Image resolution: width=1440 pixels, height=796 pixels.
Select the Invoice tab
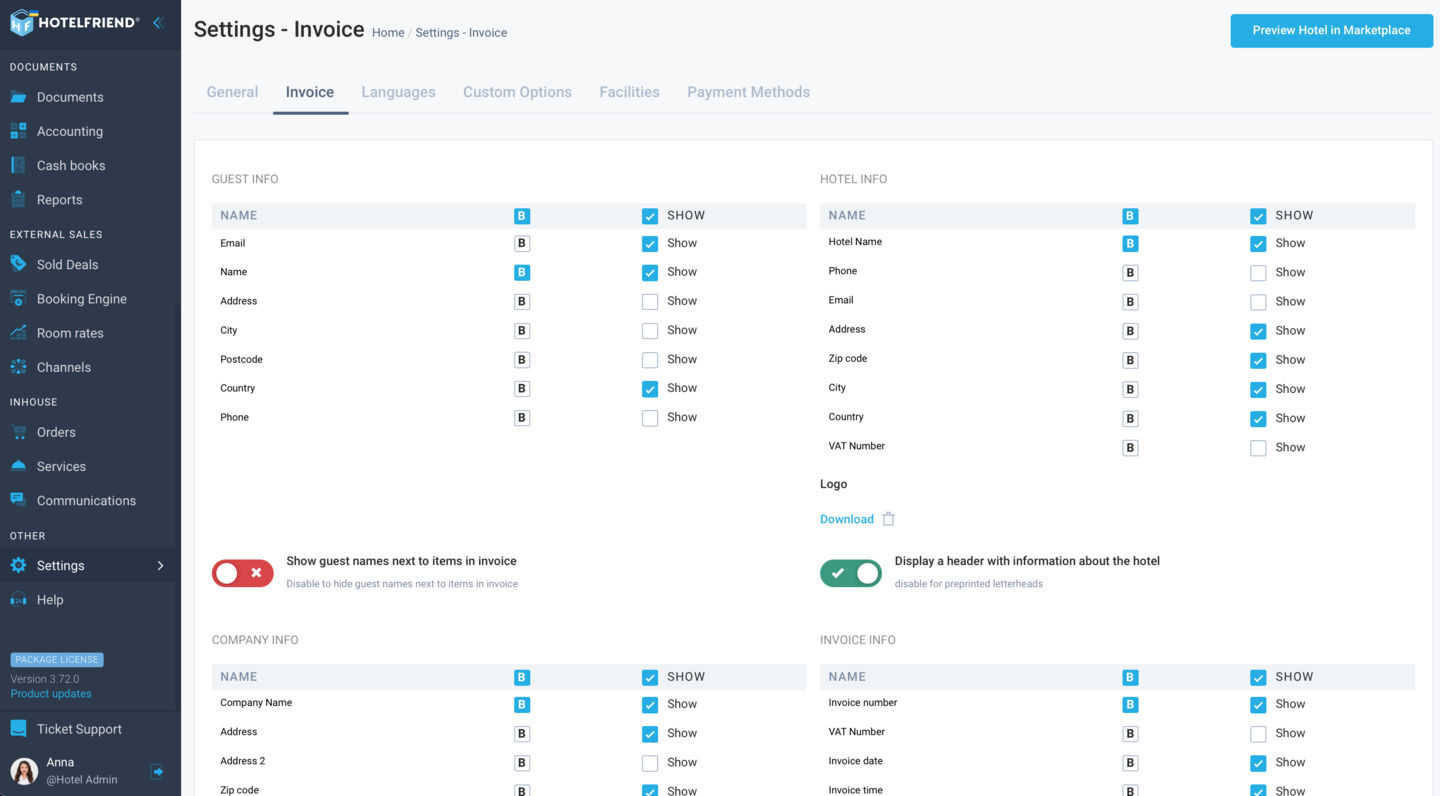310,92
